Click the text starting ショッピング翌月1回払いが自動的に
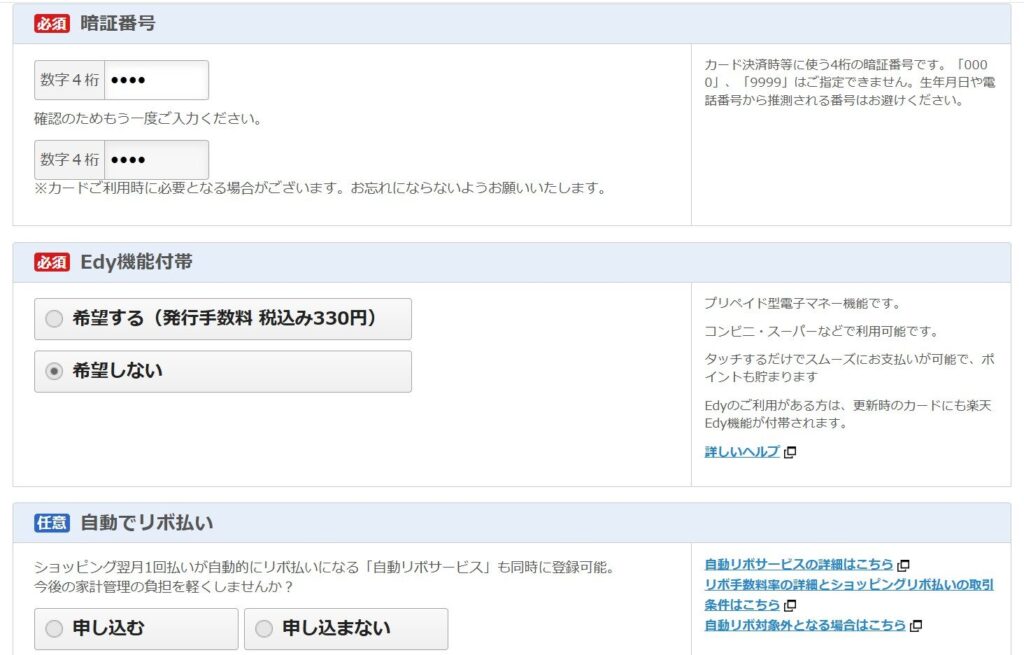This screenshot has height=655, width=1024. 325,567
